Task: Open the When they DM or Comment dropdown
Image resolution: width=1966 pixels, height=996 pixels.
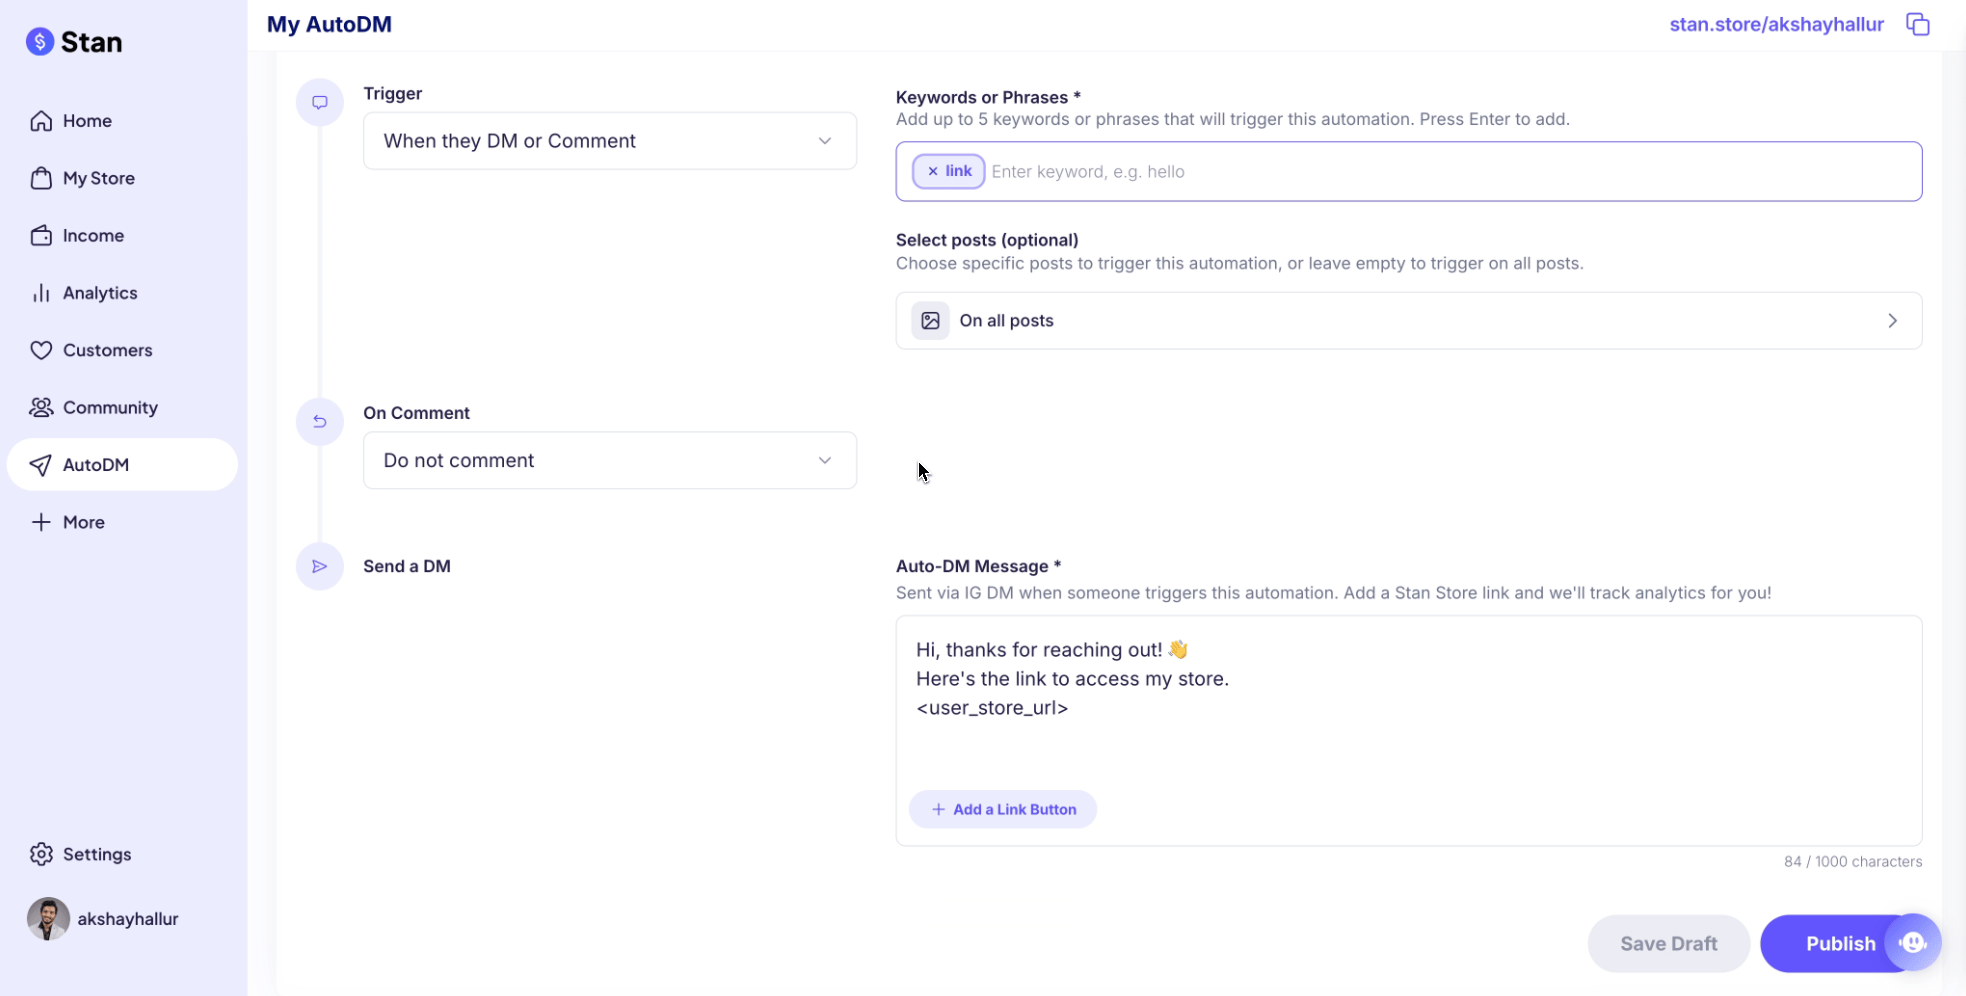Action: click(610, 141)
